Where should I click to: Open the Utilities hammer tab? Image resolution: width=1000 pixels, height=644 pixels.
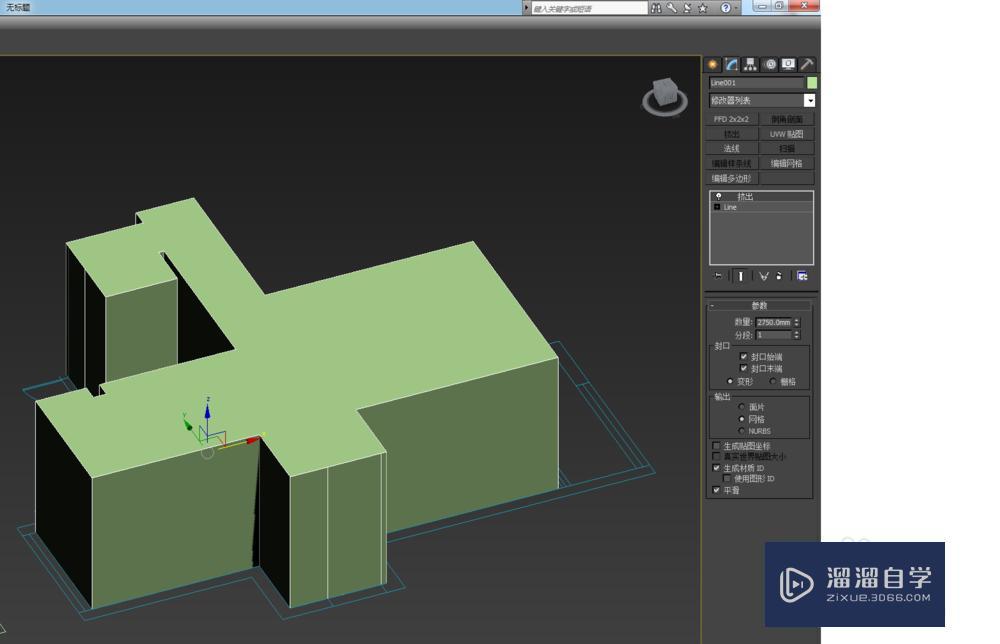[x=807, y=64]
